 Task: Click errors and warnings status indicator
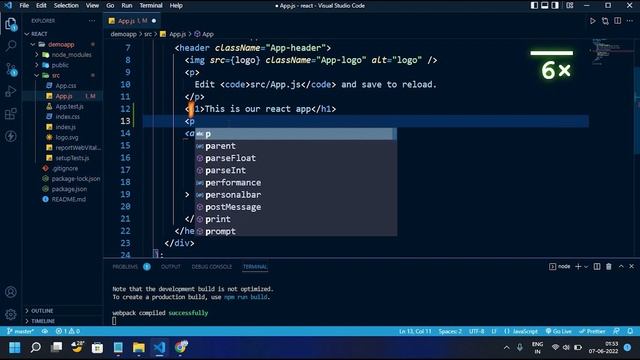(x=68, y=331)
